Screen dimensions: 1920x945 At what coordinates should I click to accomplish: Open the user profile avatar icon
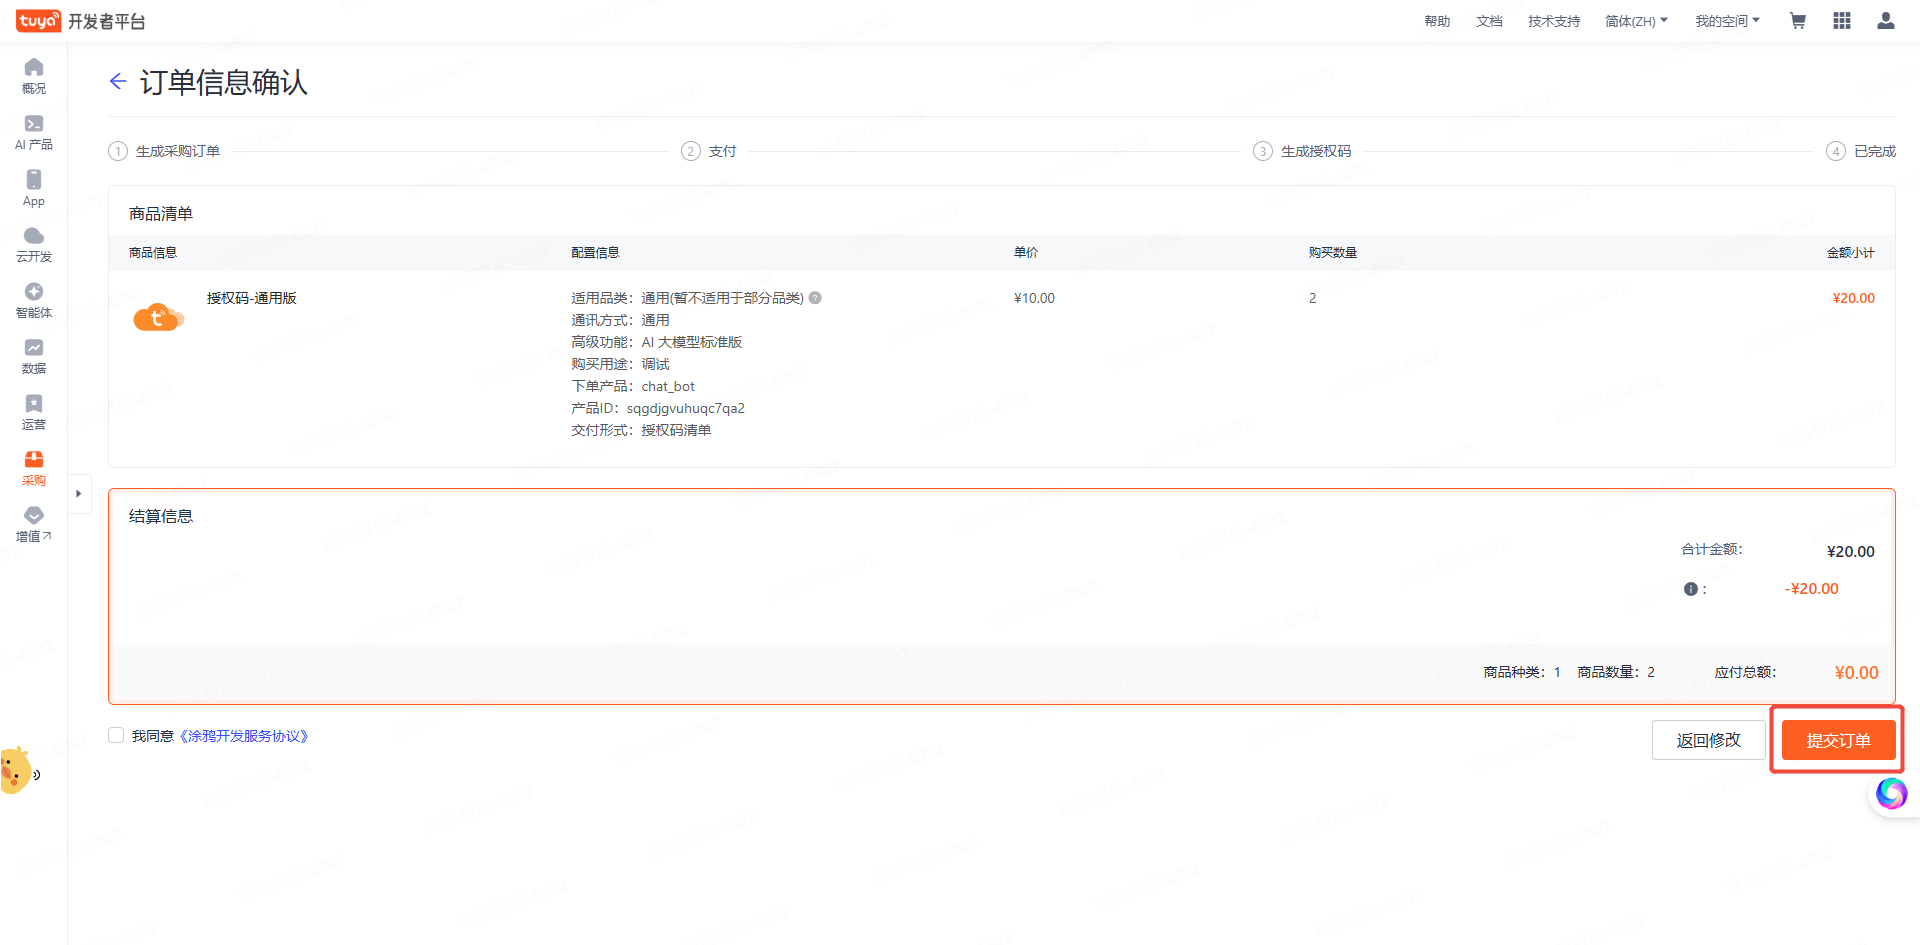1886,21
